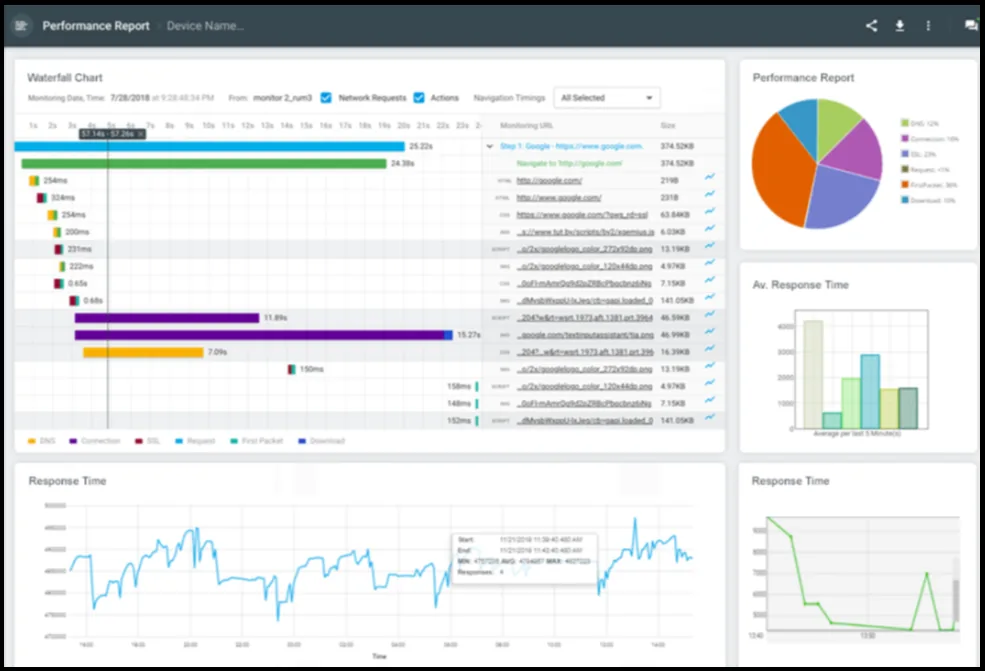Open trend graph icon in the 231ms bar row
This screenshot has height=671, width=985.
click(x=709, y=246)
